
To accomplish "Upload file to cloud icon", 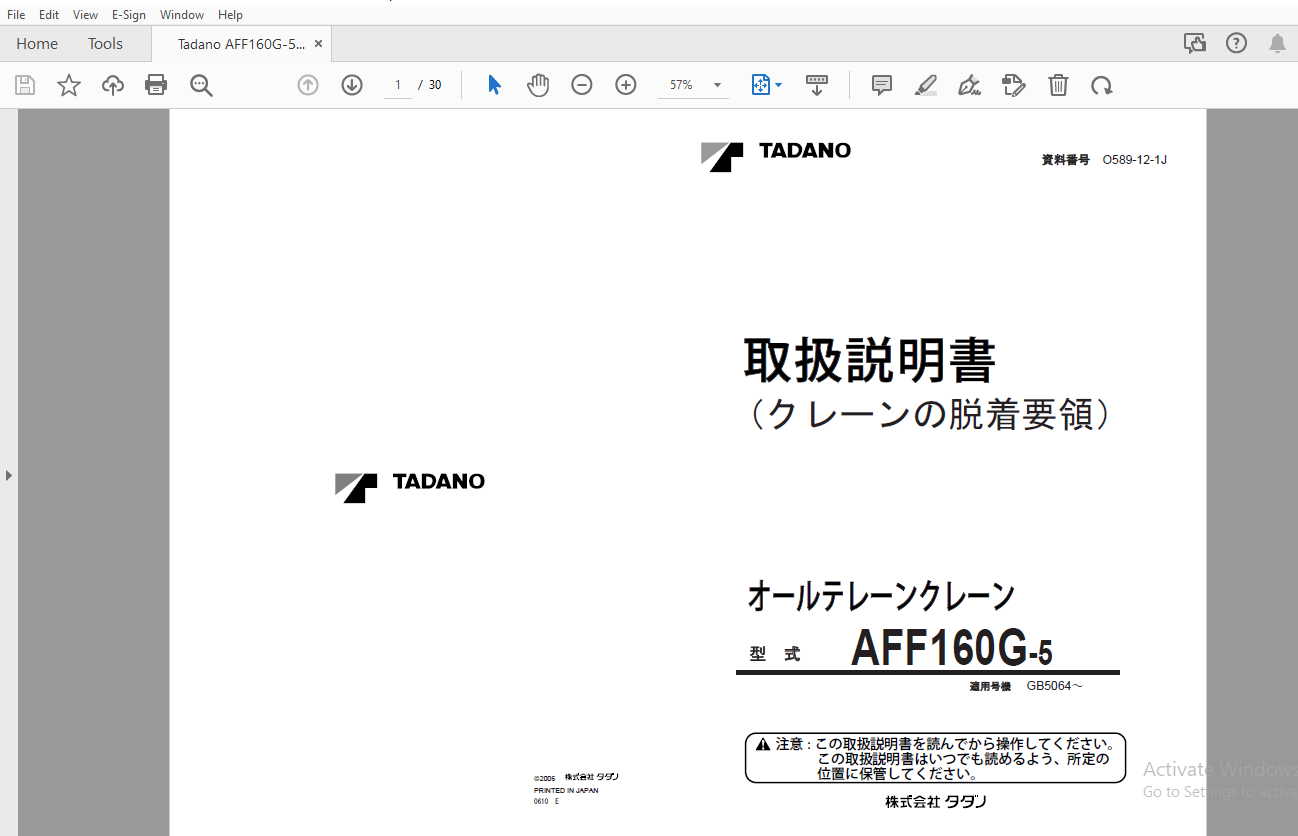I will click(113, 85).
